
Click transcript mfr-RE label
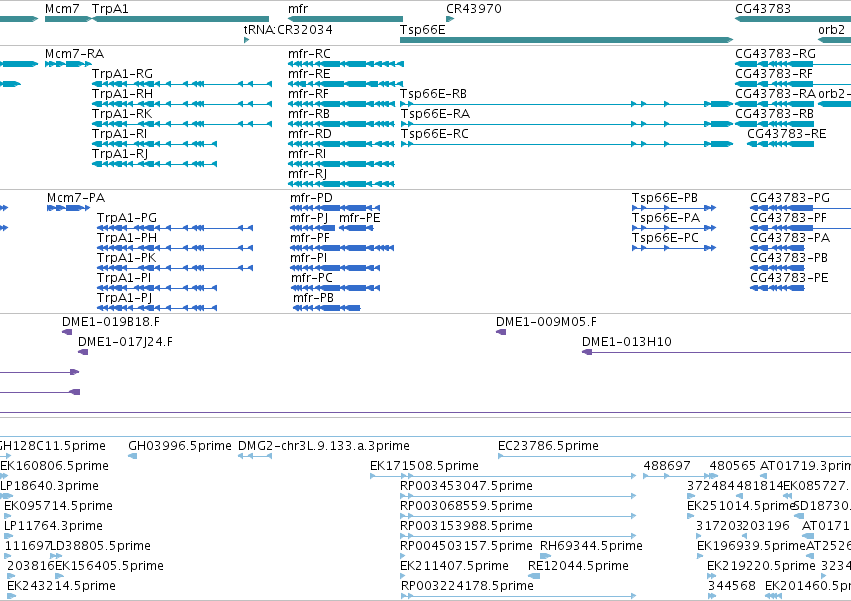(x=309, y=74)
